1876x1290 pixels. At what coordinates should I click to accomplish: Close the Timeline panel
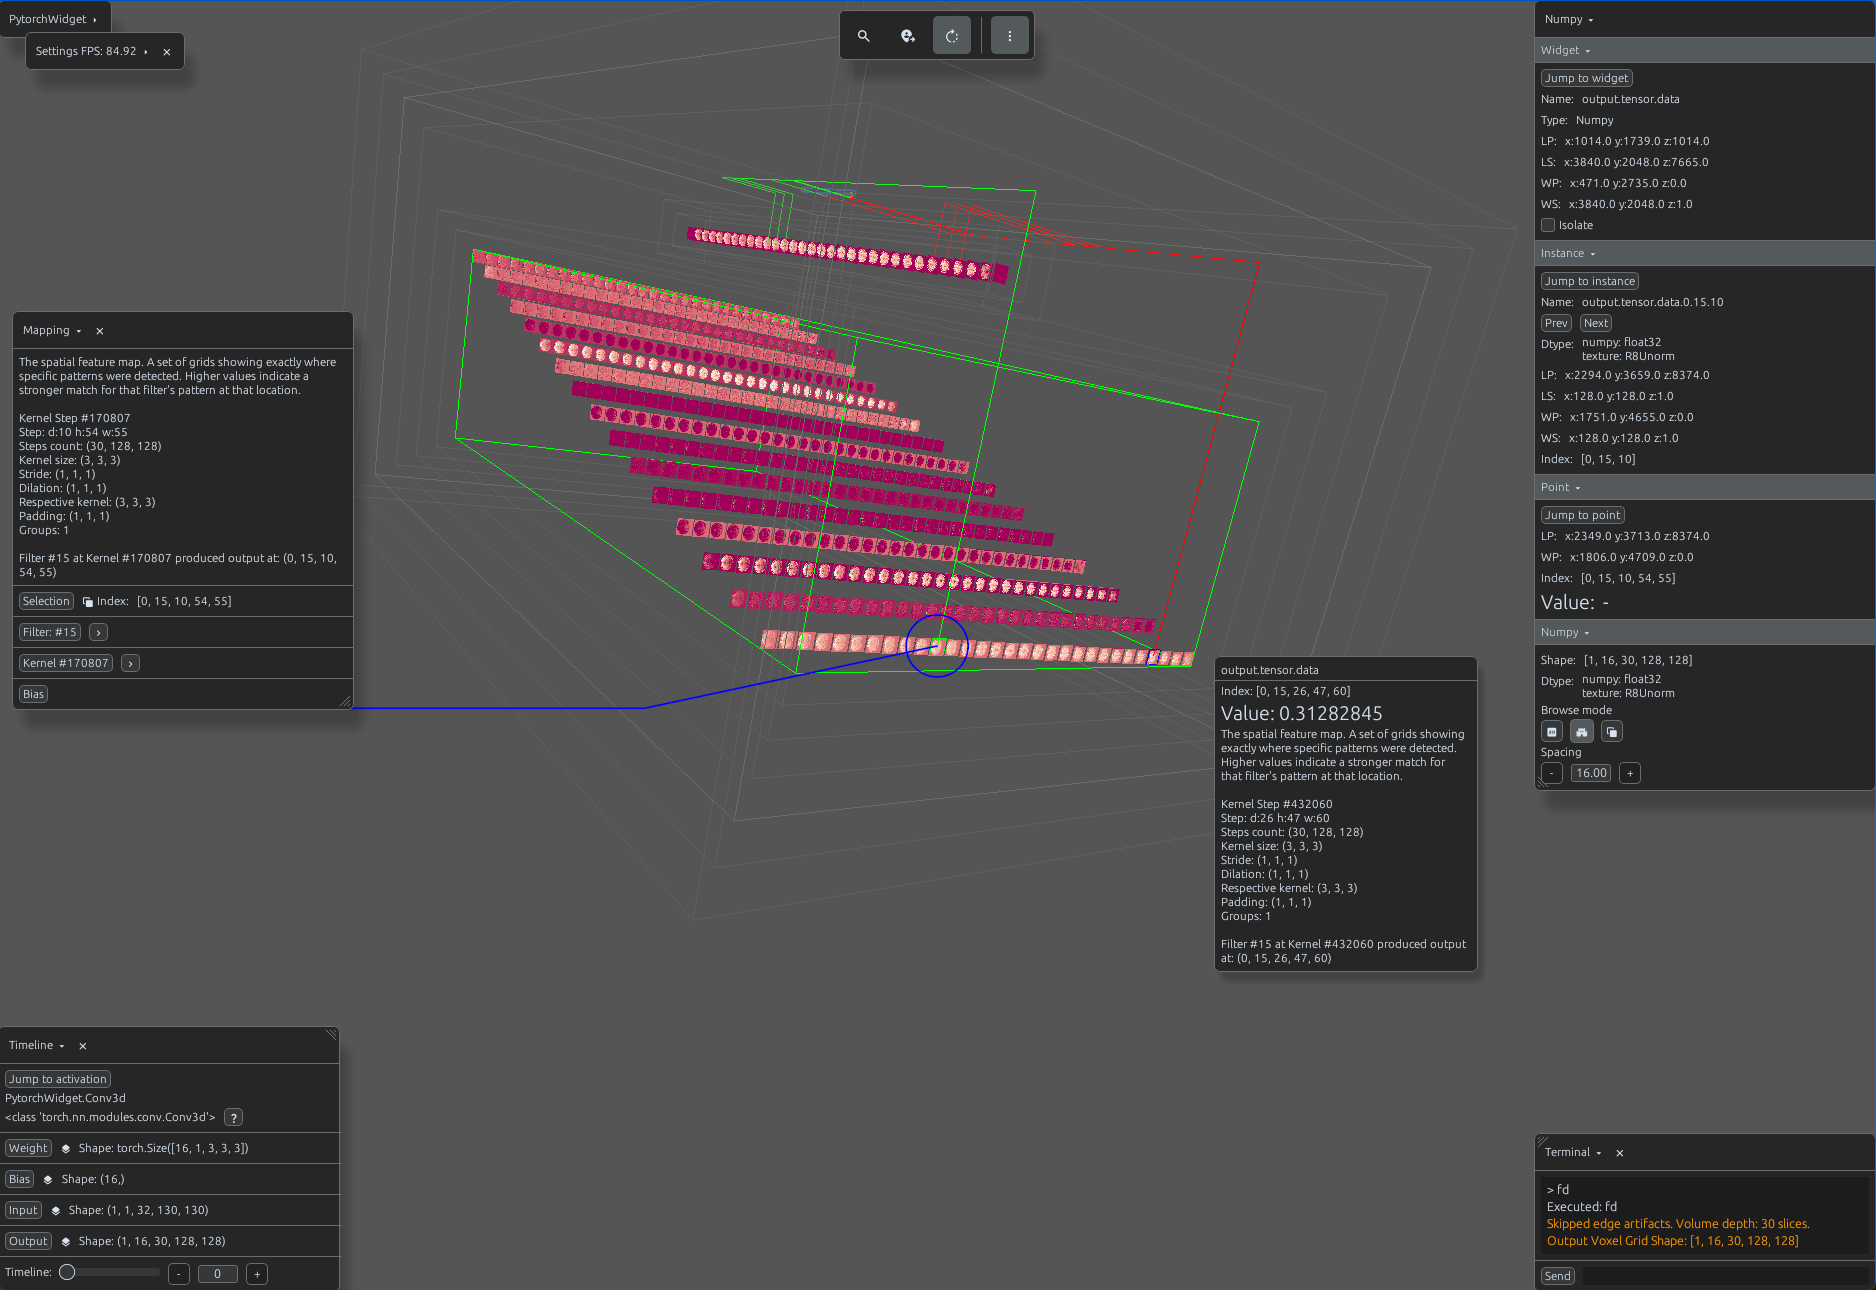coord(83,1046)
